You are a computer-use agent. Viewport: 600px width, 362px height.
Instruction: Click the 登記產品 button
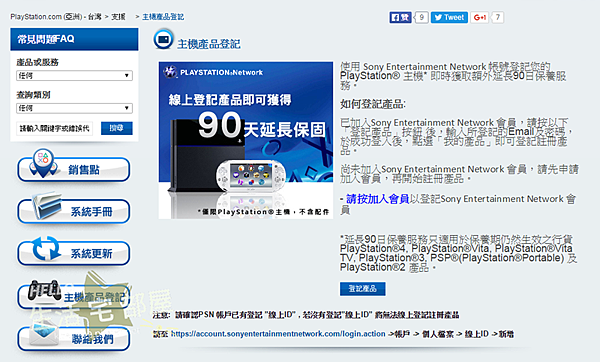362,289
